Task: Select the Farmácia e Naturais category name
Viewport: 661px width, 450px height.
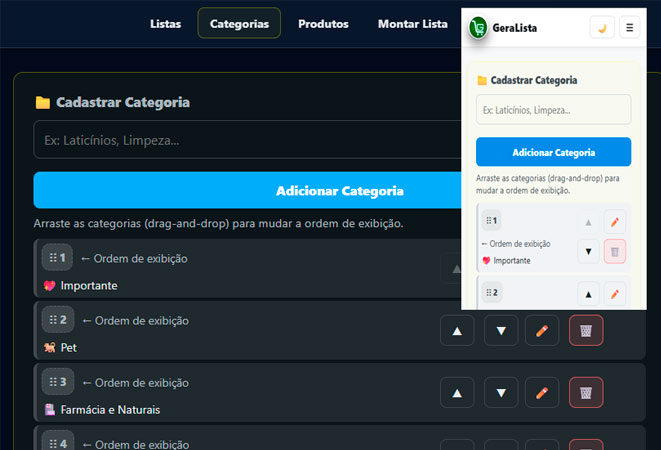Action: tap(110, 410)
